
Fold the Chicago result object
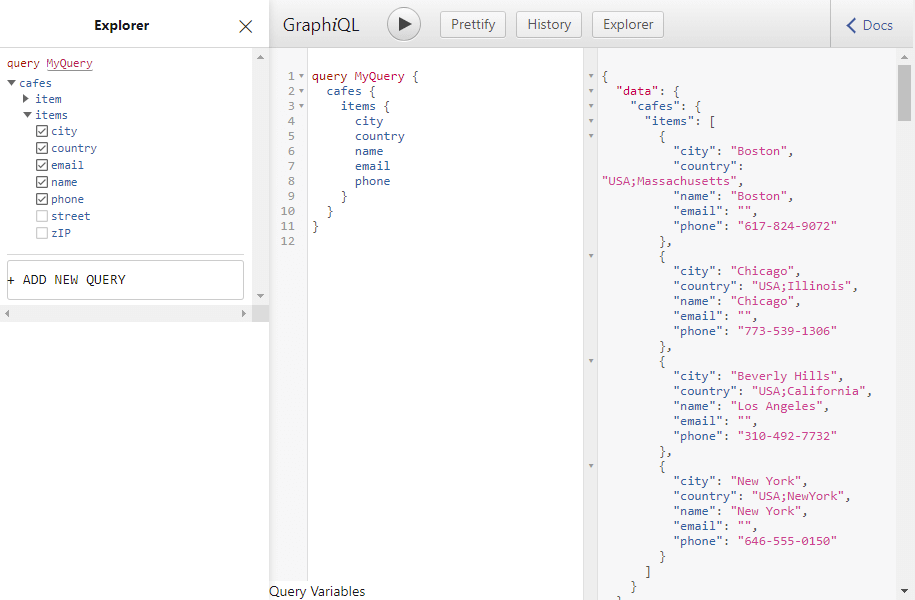coord(591,256)
